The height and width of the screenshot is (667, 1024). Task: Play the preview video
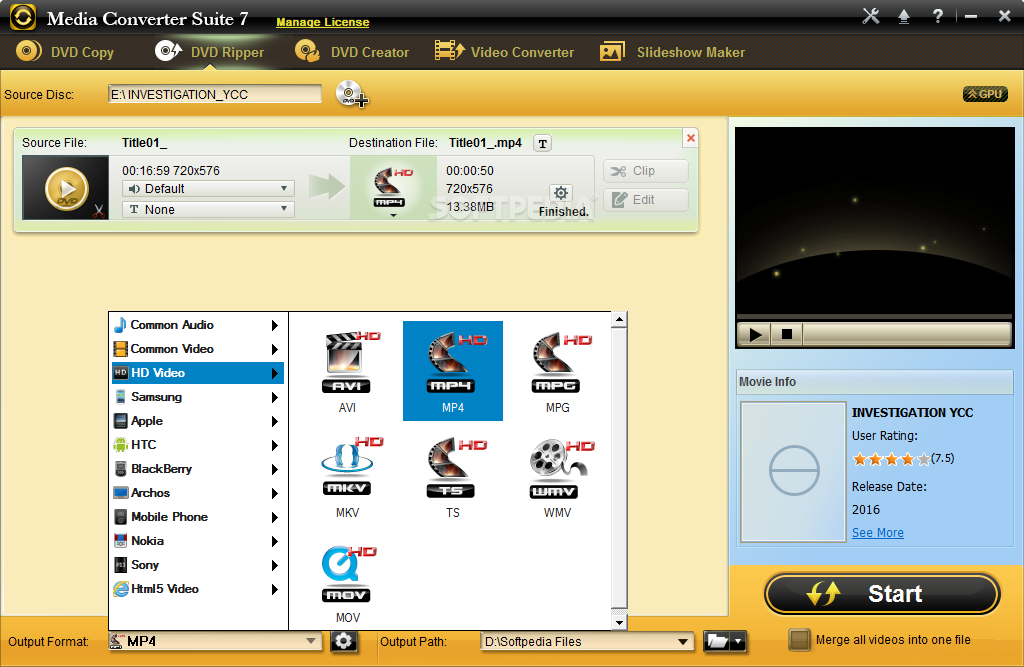pos(755,334)
